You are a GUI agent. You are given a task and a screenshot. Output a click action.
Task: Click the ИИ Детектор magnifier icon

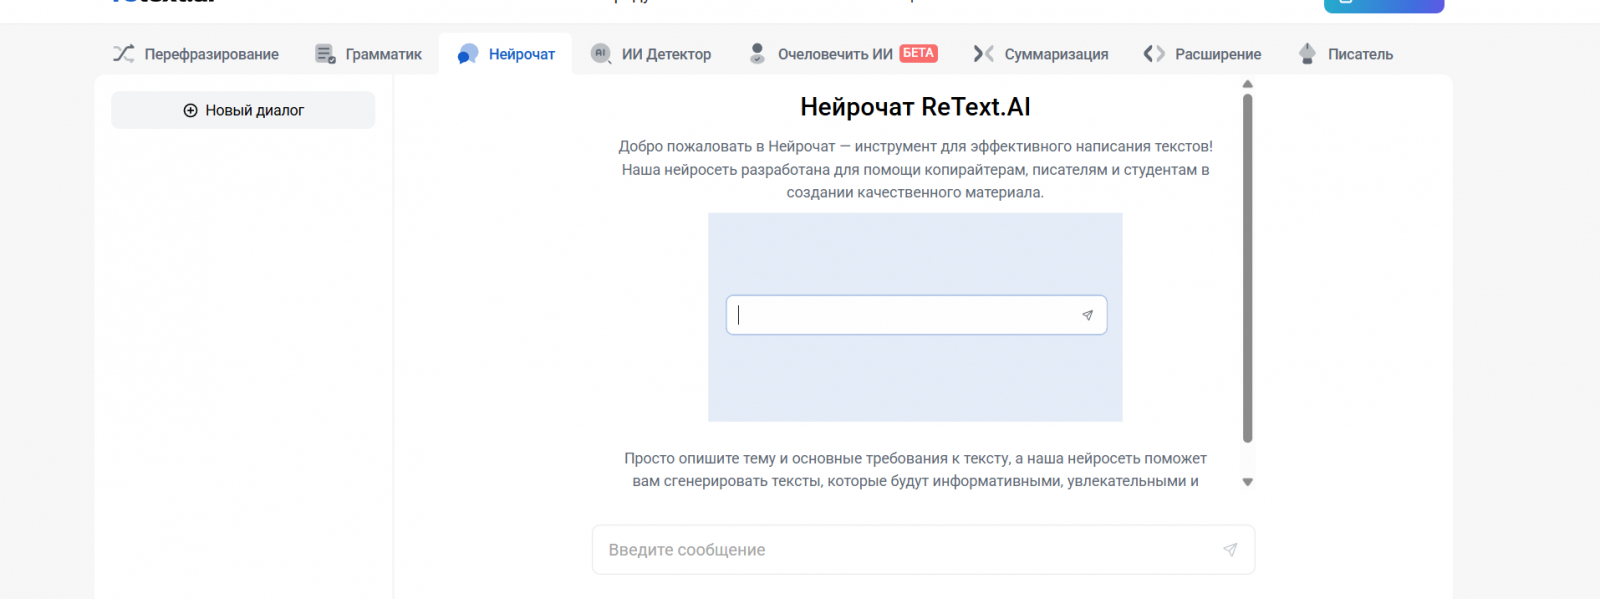tap(601, 54)
